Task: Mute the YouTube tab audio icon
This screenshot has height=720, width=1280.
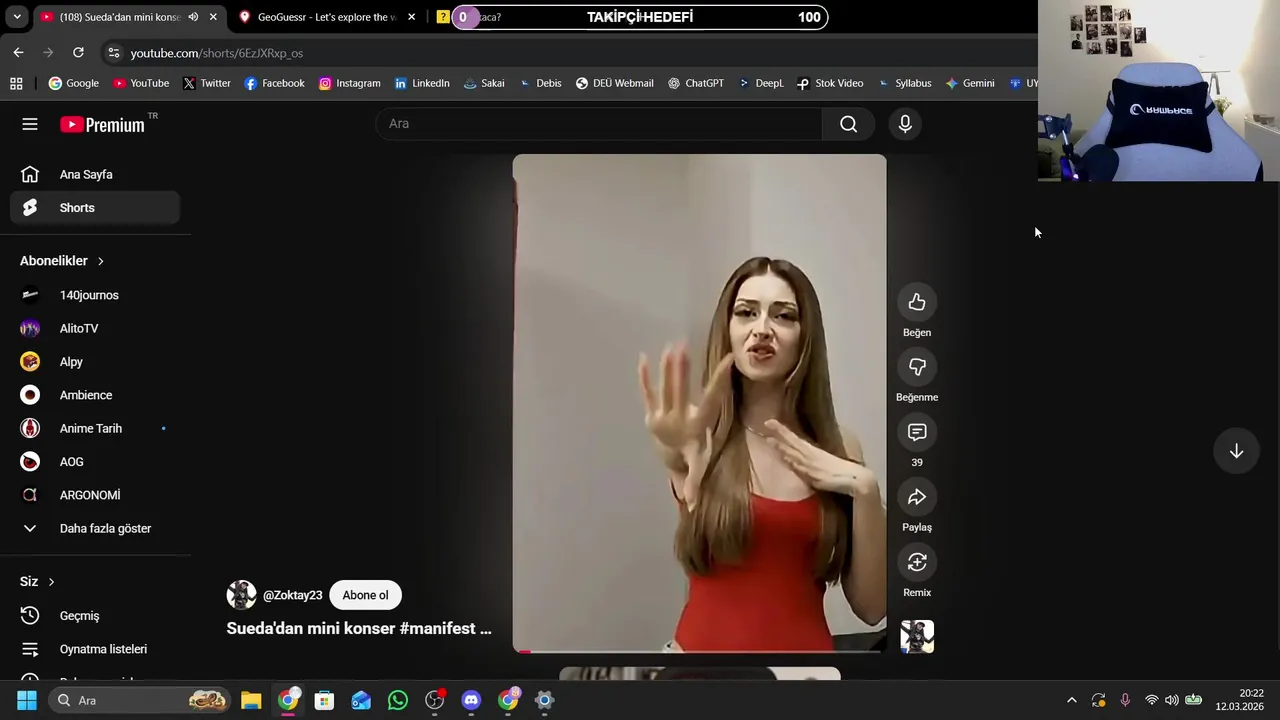Action: click(193, 17)
